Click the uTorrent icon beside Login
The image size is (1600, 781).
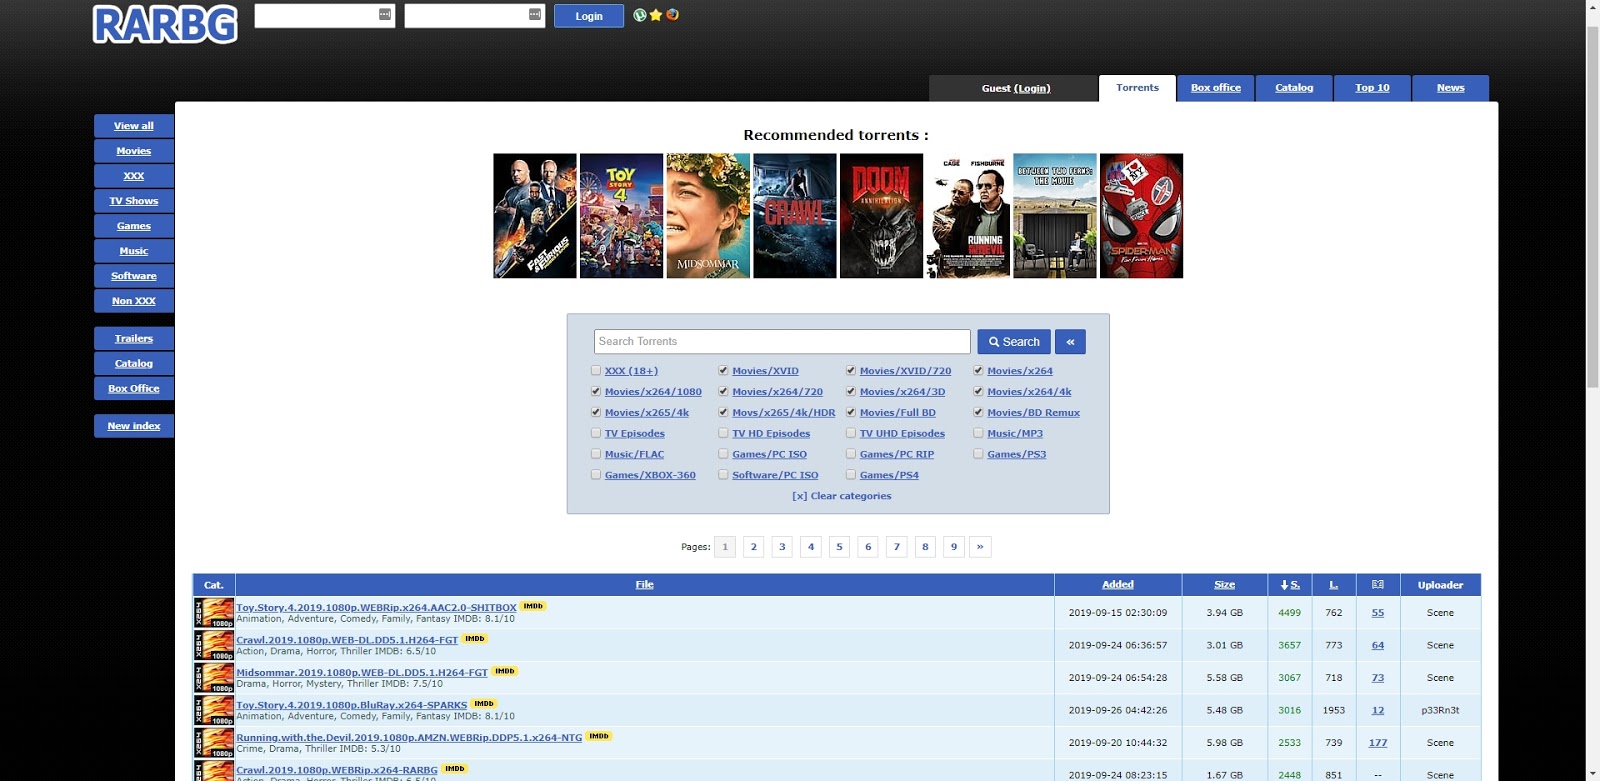[x=640, y=15]
